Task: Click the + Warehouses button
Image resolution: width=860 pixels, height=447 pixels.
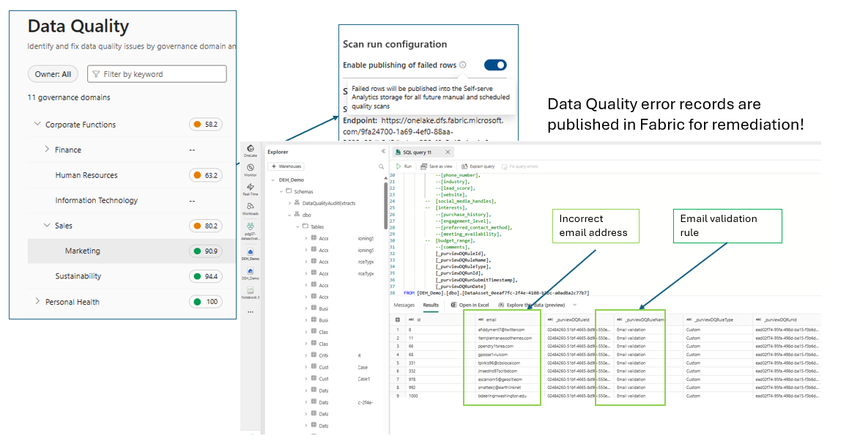Action: [286, 166]
